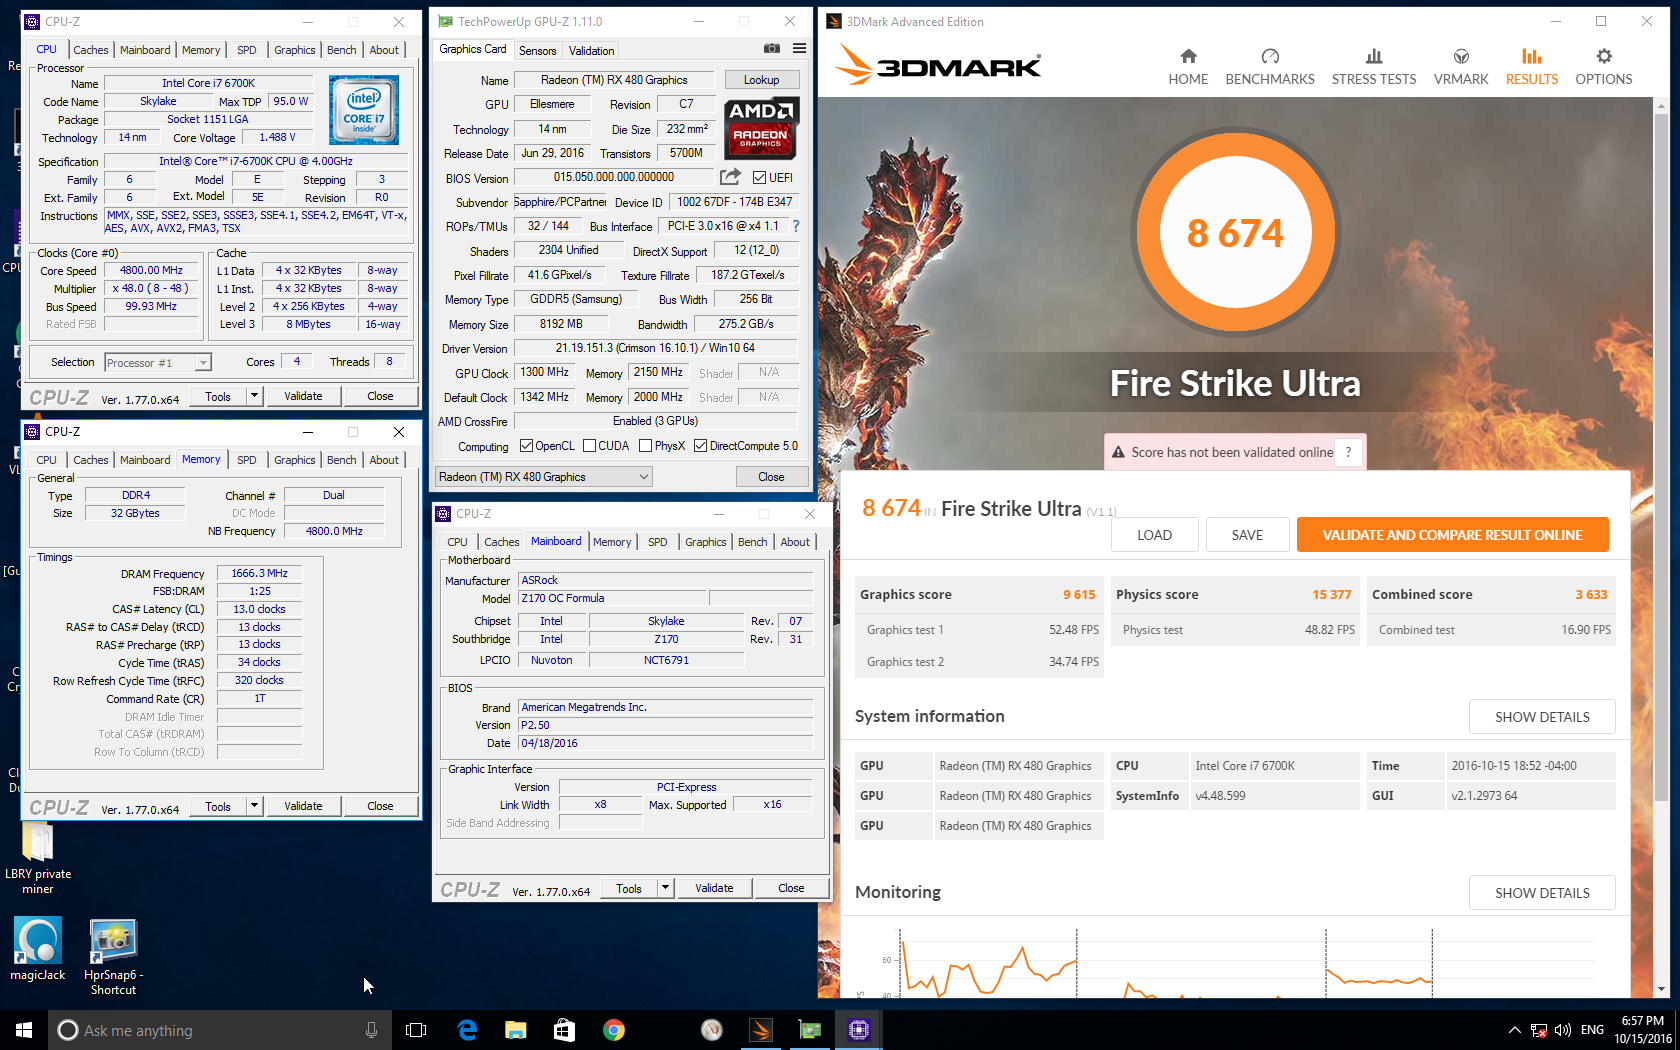Switch to Caches tab in top CPU-Z window
The image size is (1680, 1050).
pos(91,50)
